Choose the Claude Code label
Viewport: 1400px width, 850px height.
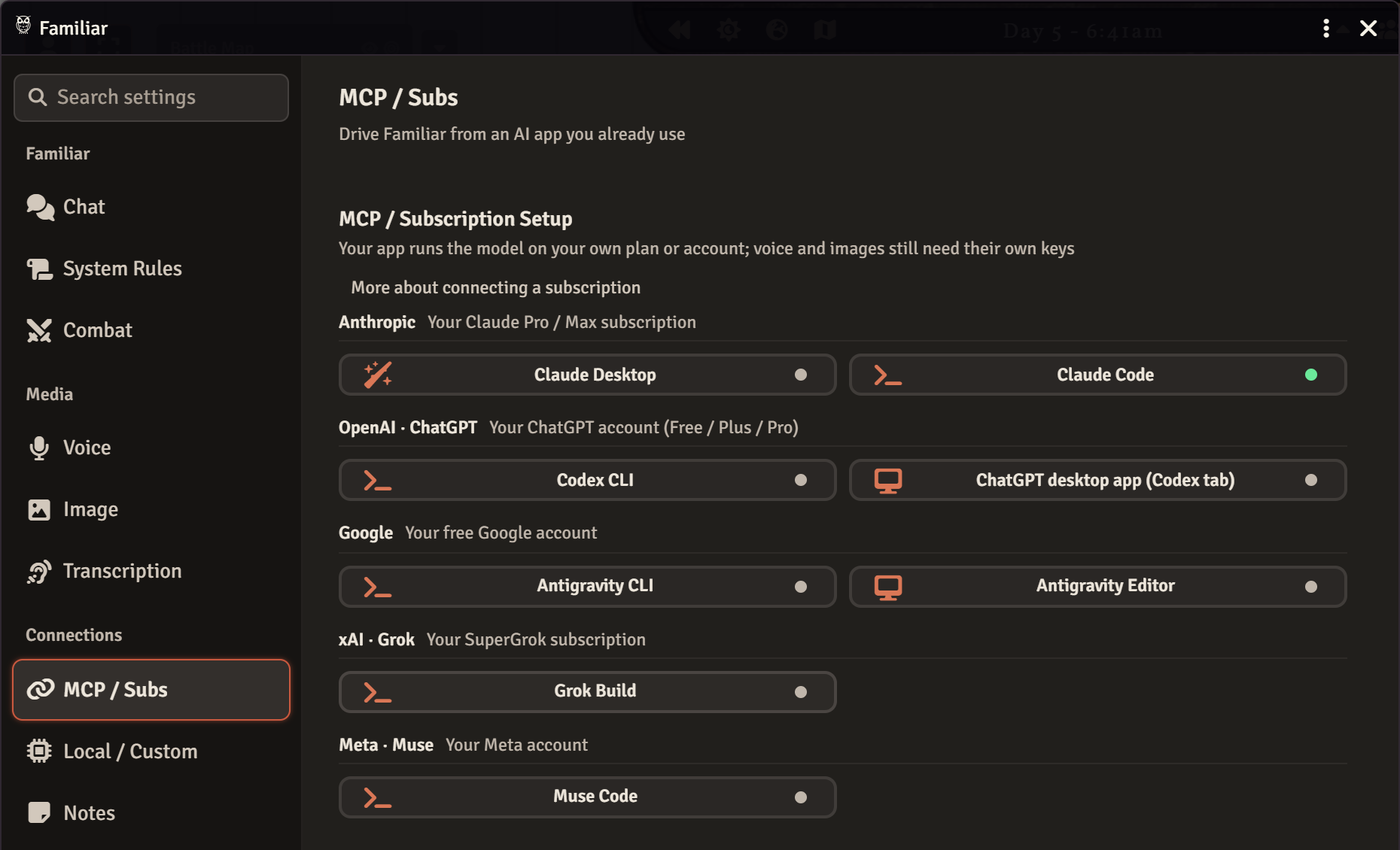[1105, 375]
